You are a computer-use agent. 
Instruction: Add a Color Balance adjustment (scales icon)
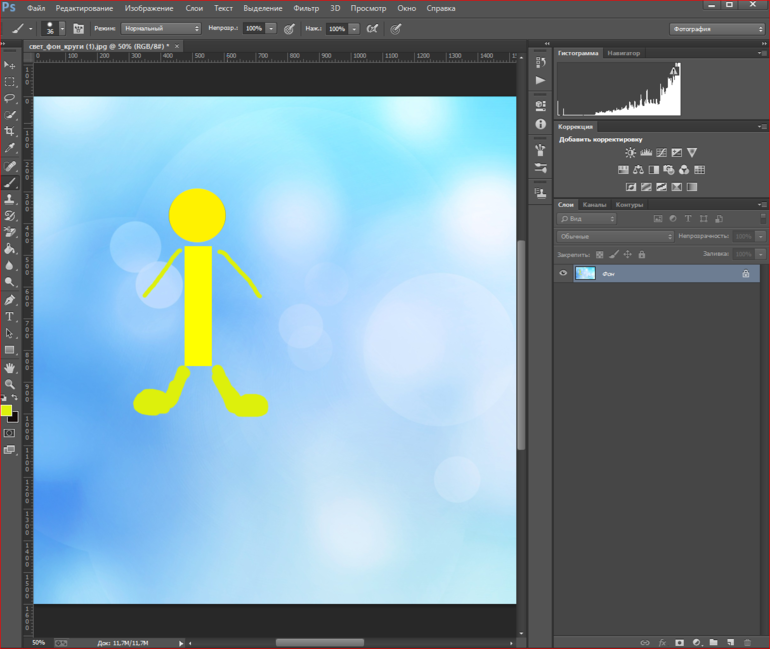tap(638, 170)
